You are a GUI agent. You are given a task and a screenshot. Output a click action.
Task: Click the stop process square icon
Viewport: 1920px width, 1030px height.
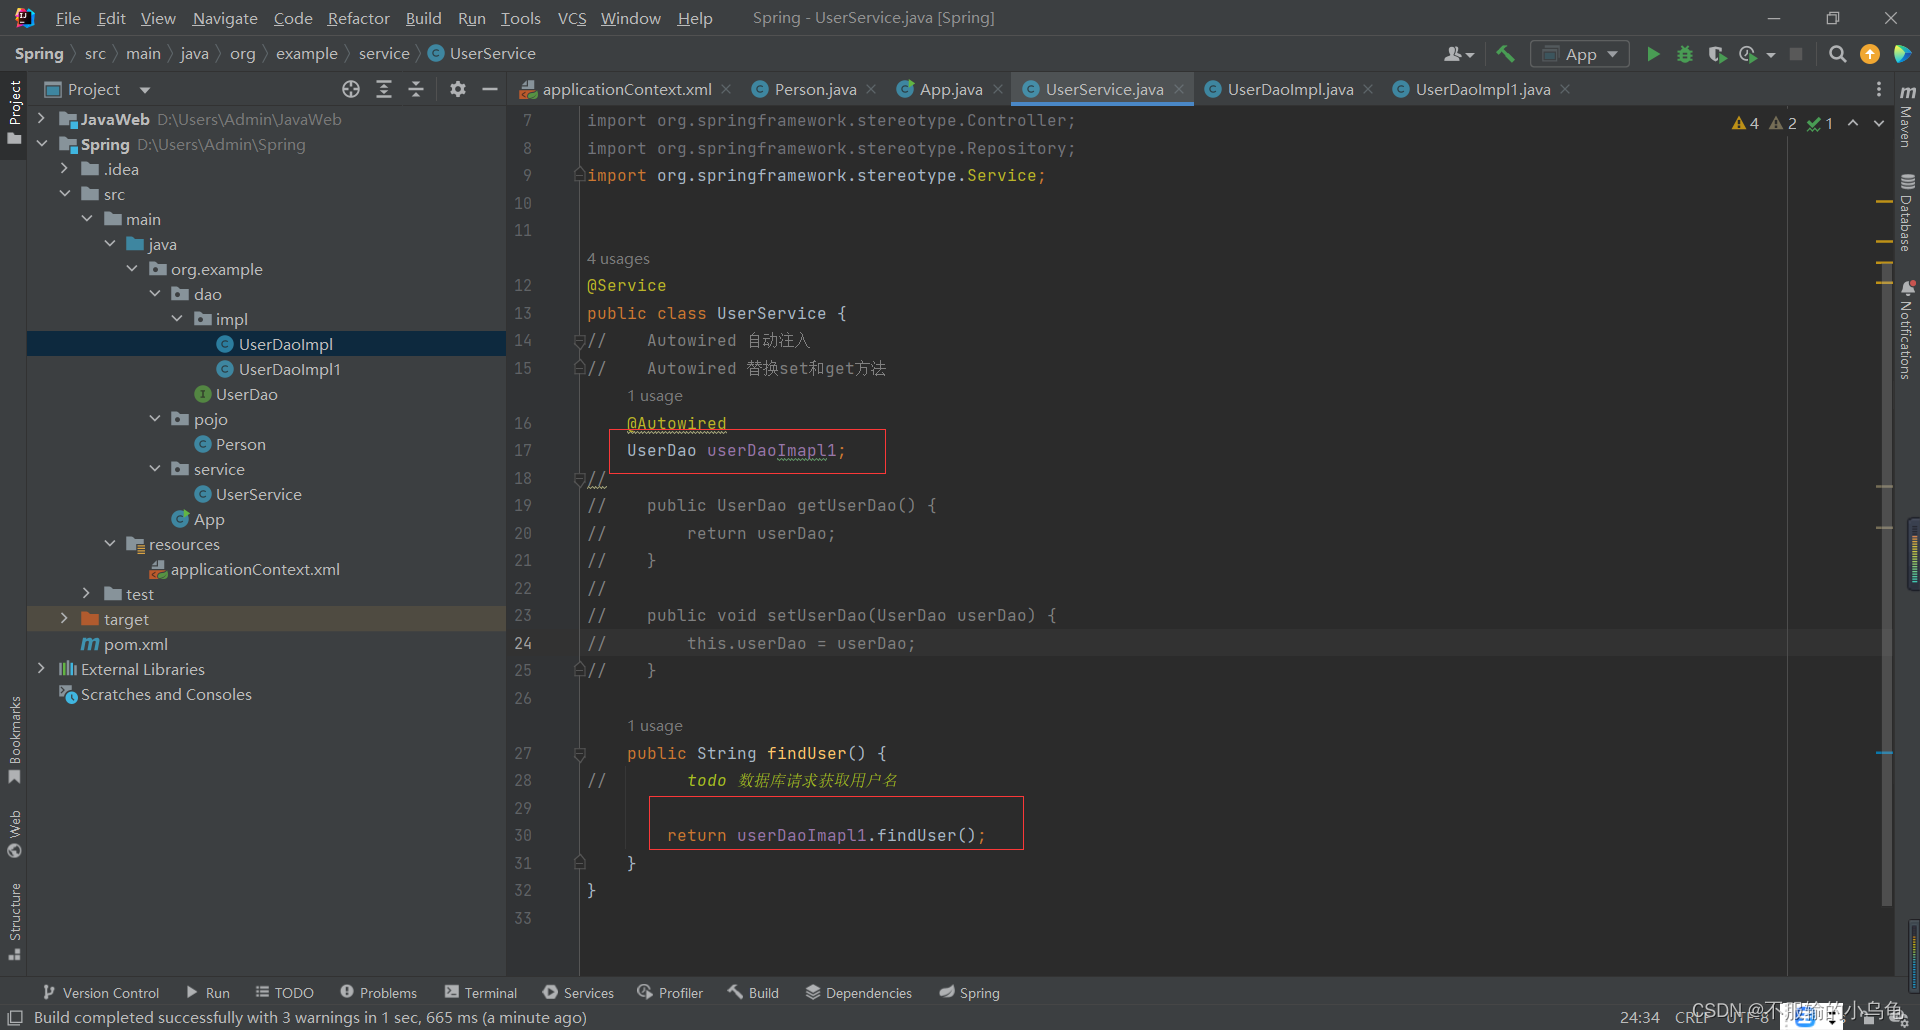point(1796,54)
